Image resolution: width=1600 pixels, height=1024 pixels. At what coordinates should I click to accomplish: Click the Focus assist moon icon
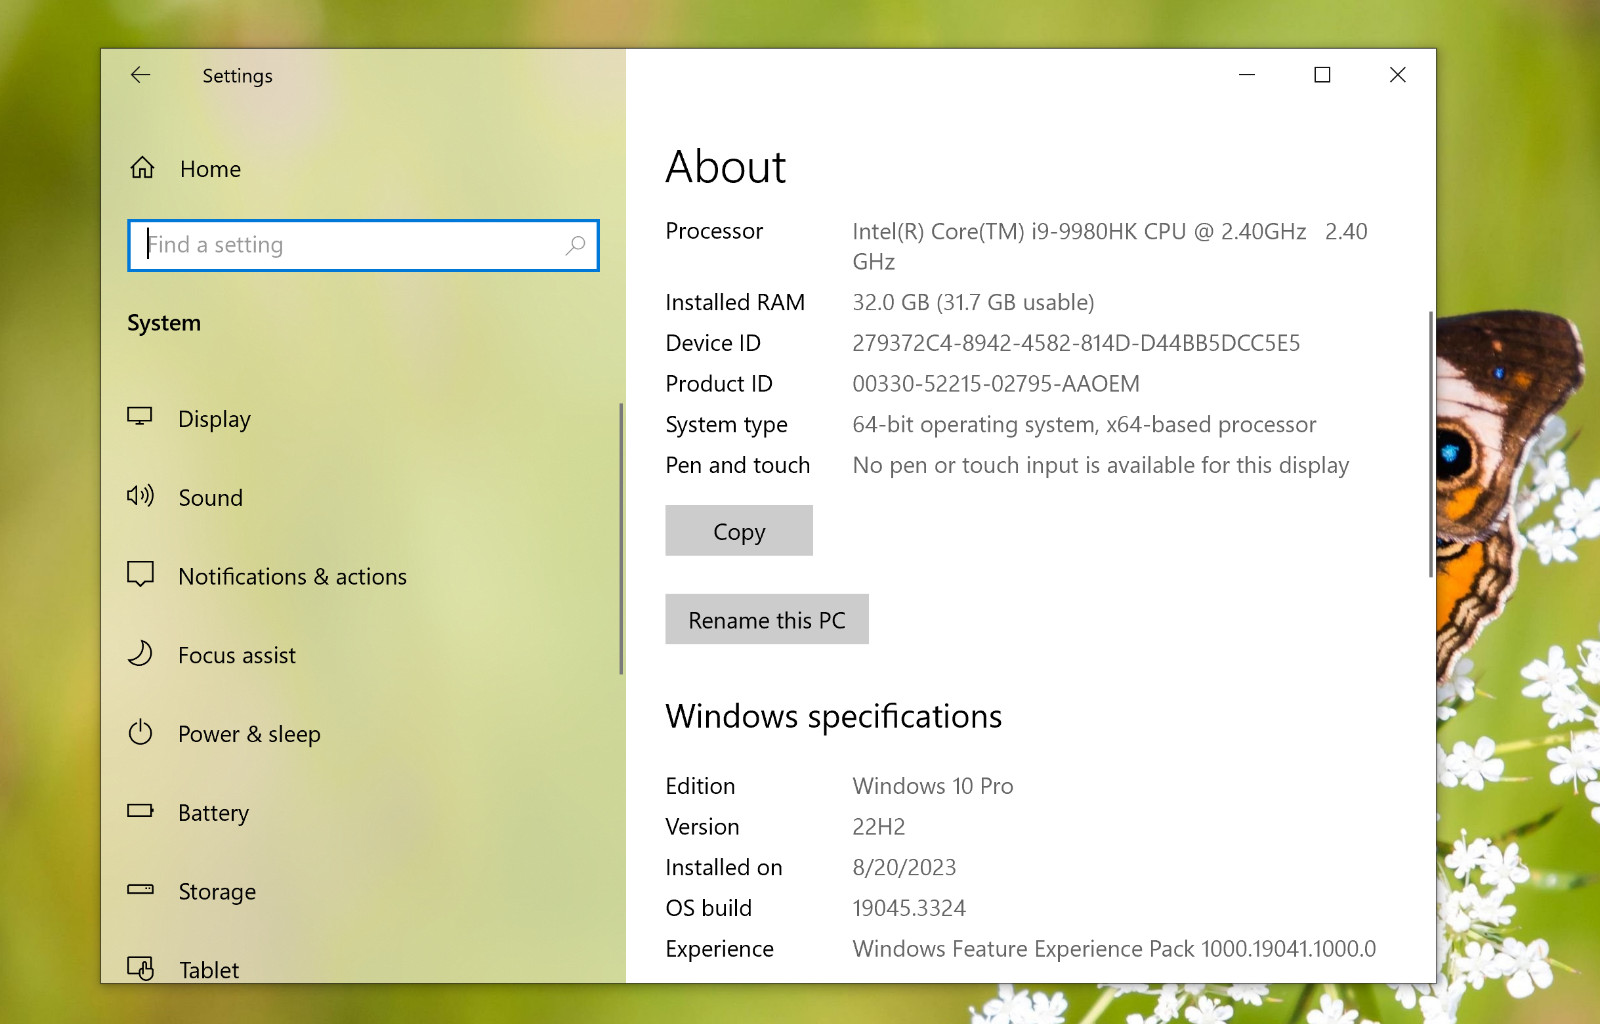[x=140, y=653]
